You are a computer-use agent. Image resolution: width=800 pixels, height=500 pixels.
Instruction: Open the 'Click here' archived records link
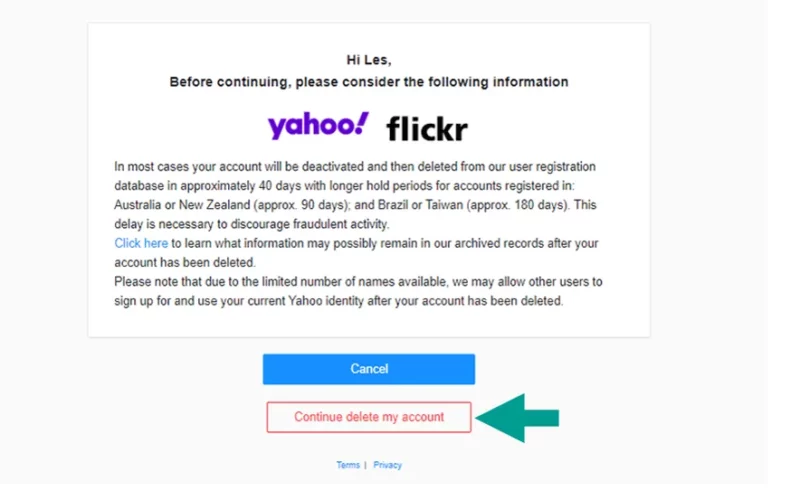pyautogui.click(x=141, y=243)
